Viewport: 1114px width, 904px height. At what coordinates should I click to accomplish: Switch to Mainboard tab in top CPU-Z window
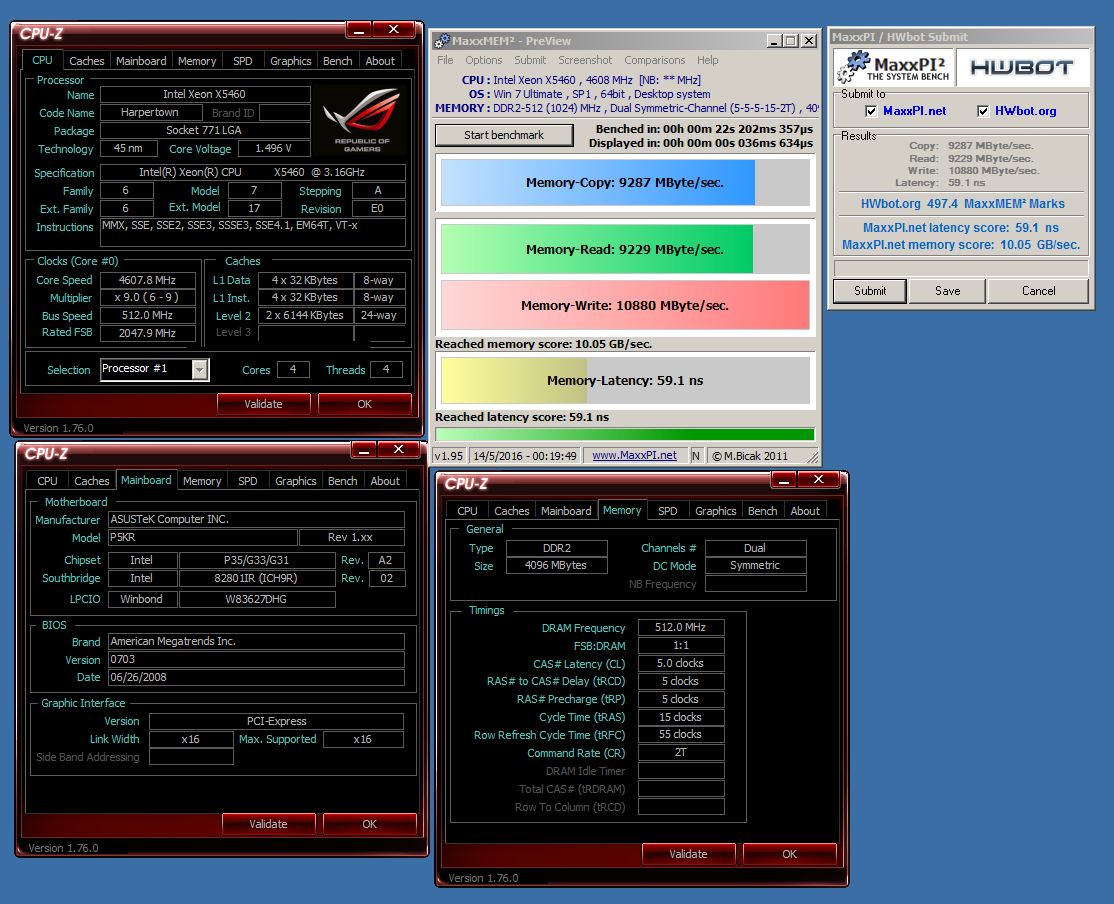point(141,61)
